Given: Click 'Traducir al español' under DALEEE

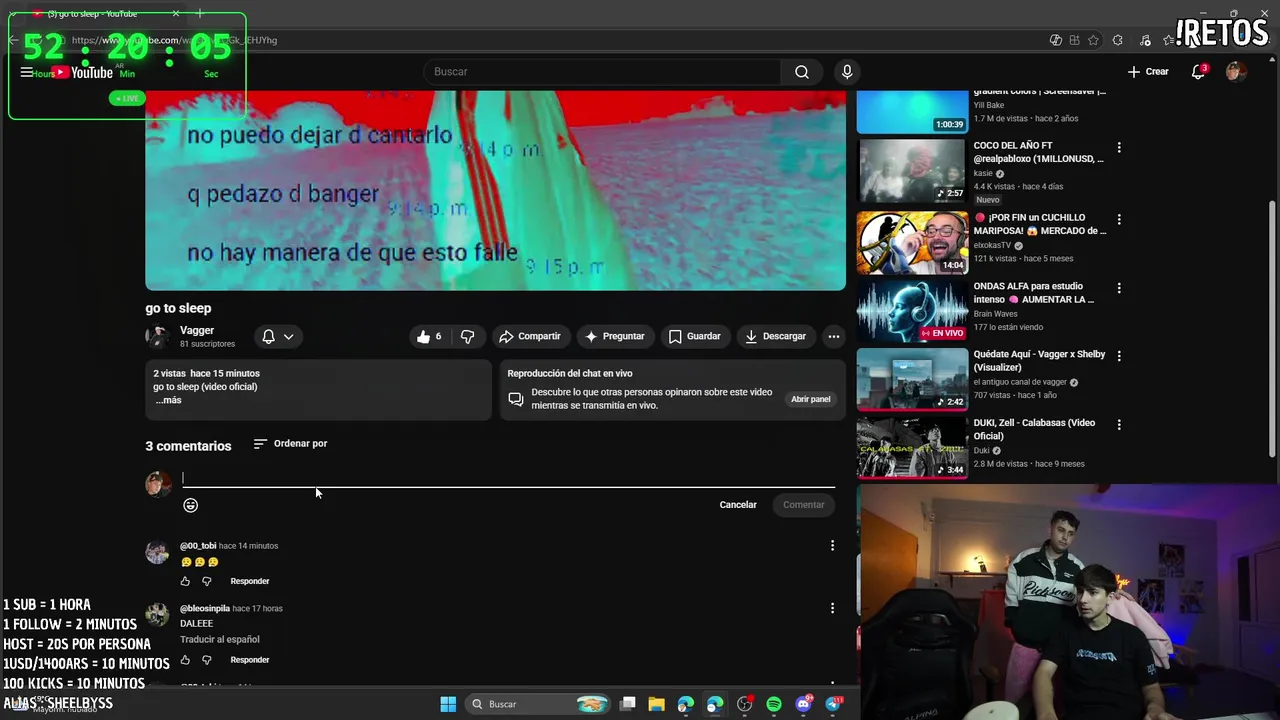Looking at the screenshot, I should click(x=219, y=640).
